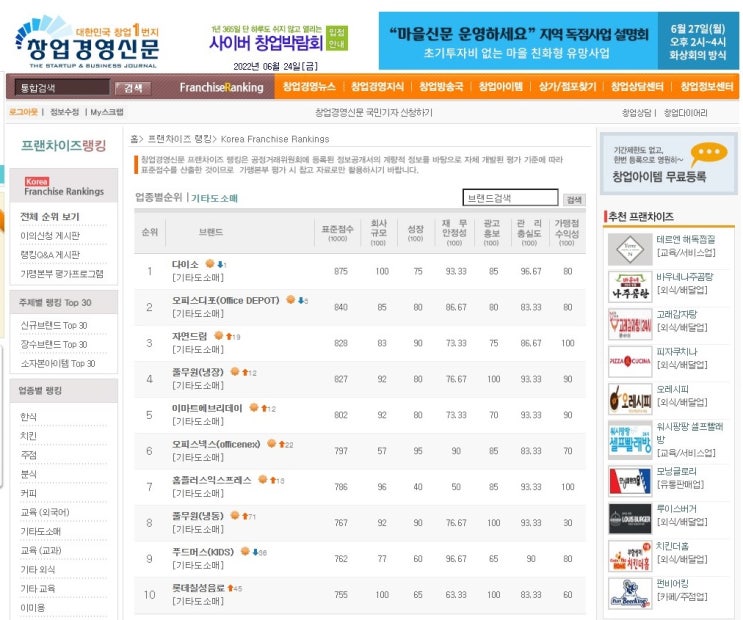The height and width of the screenshot is (620, 743).
Task: Open the 마을신문 운영하세요 advertisement banner
Action: coord(559,41)
